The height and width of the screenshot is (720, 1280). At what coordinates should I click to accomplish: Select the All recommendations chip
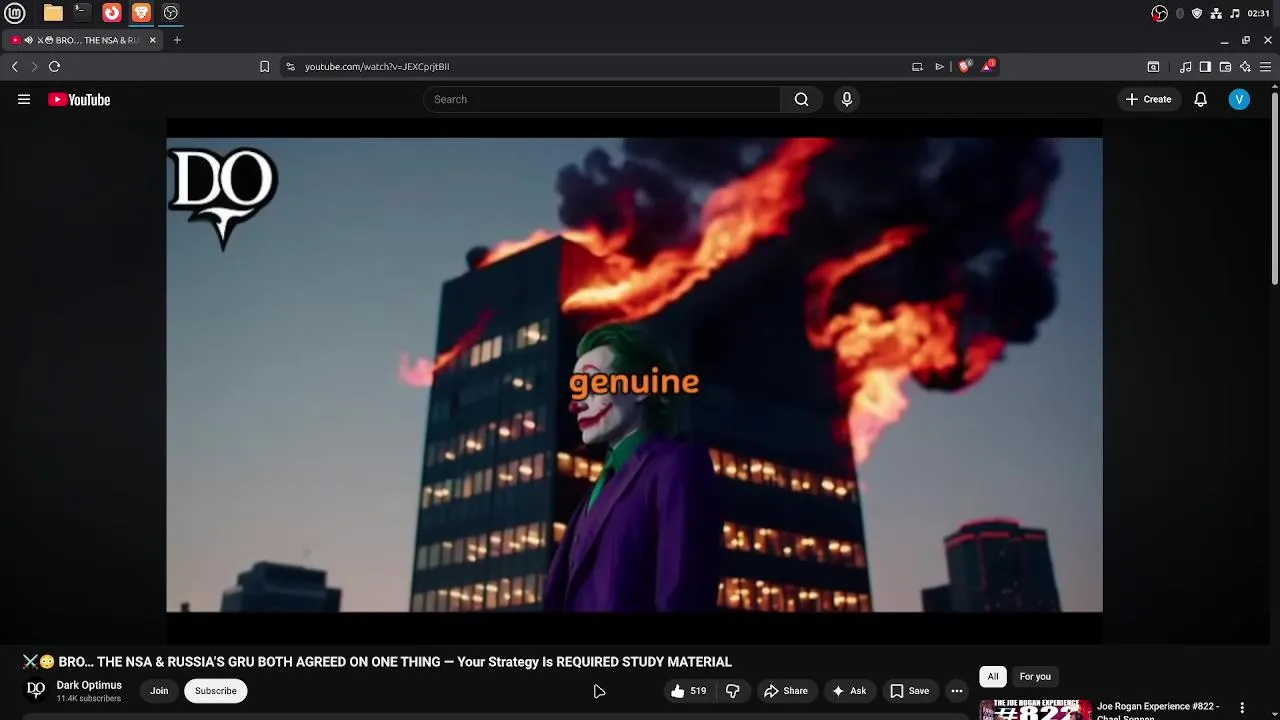pyautogui.click(x=993, y=677)
